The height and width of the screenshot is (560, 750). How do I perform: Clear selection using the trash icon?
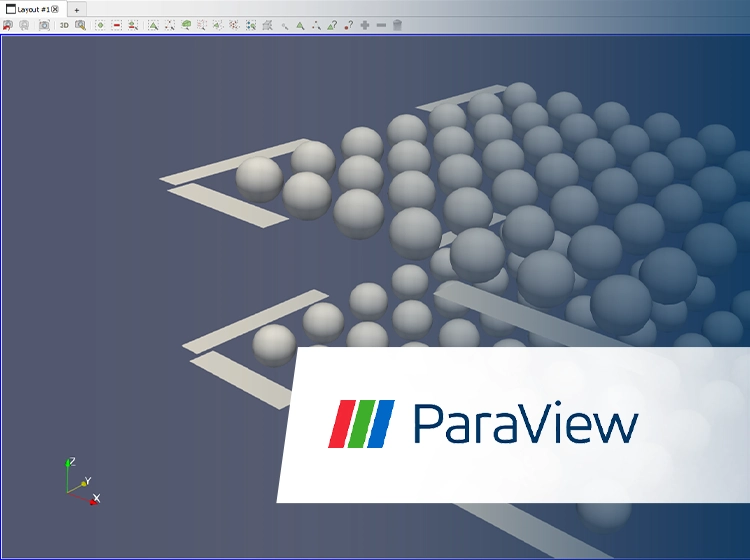click(x=397, y=25)
